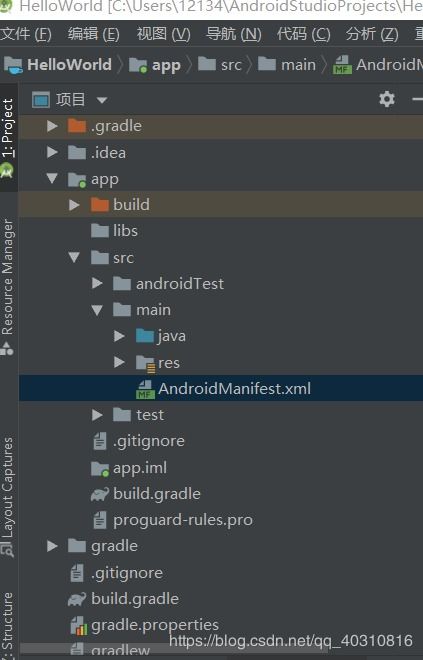This screenshot has height=660, width=423.
Task: Click the orange build folder icon
Action: (100, 205)
